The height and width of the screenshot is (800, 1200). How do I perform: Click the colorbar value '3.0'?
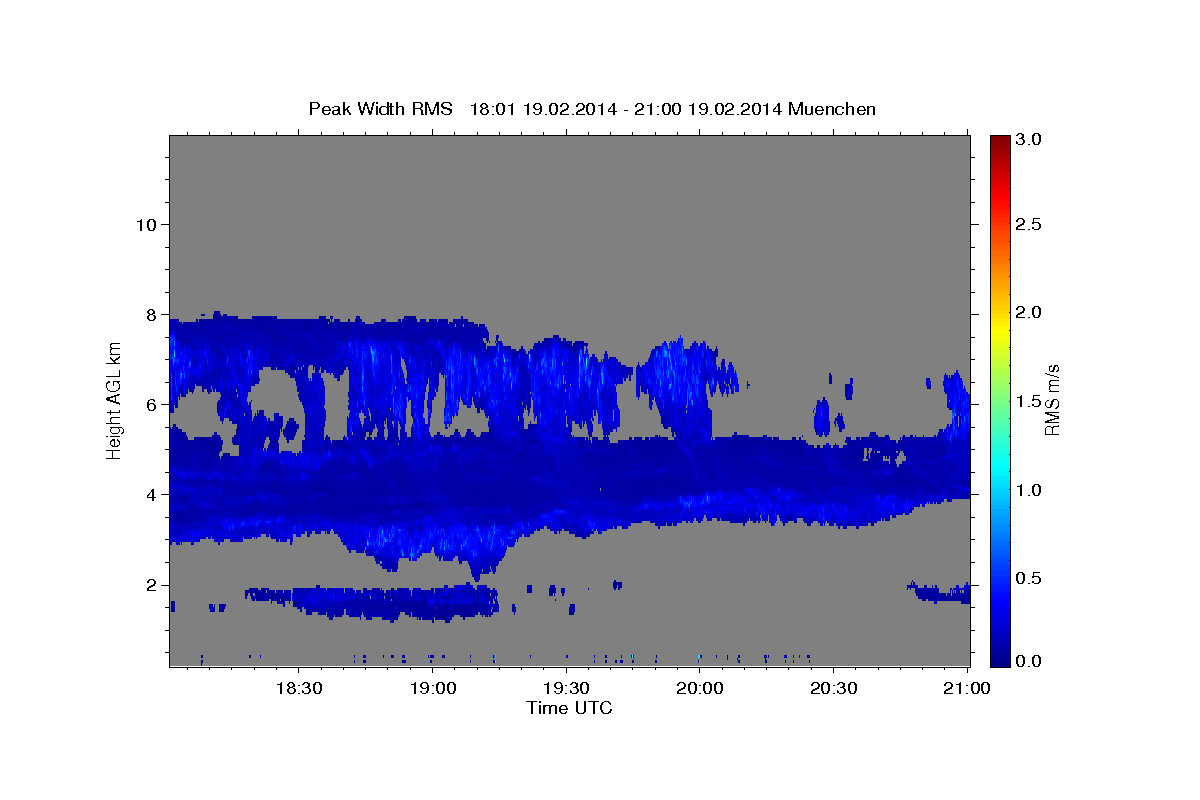tap(1029, 140)
